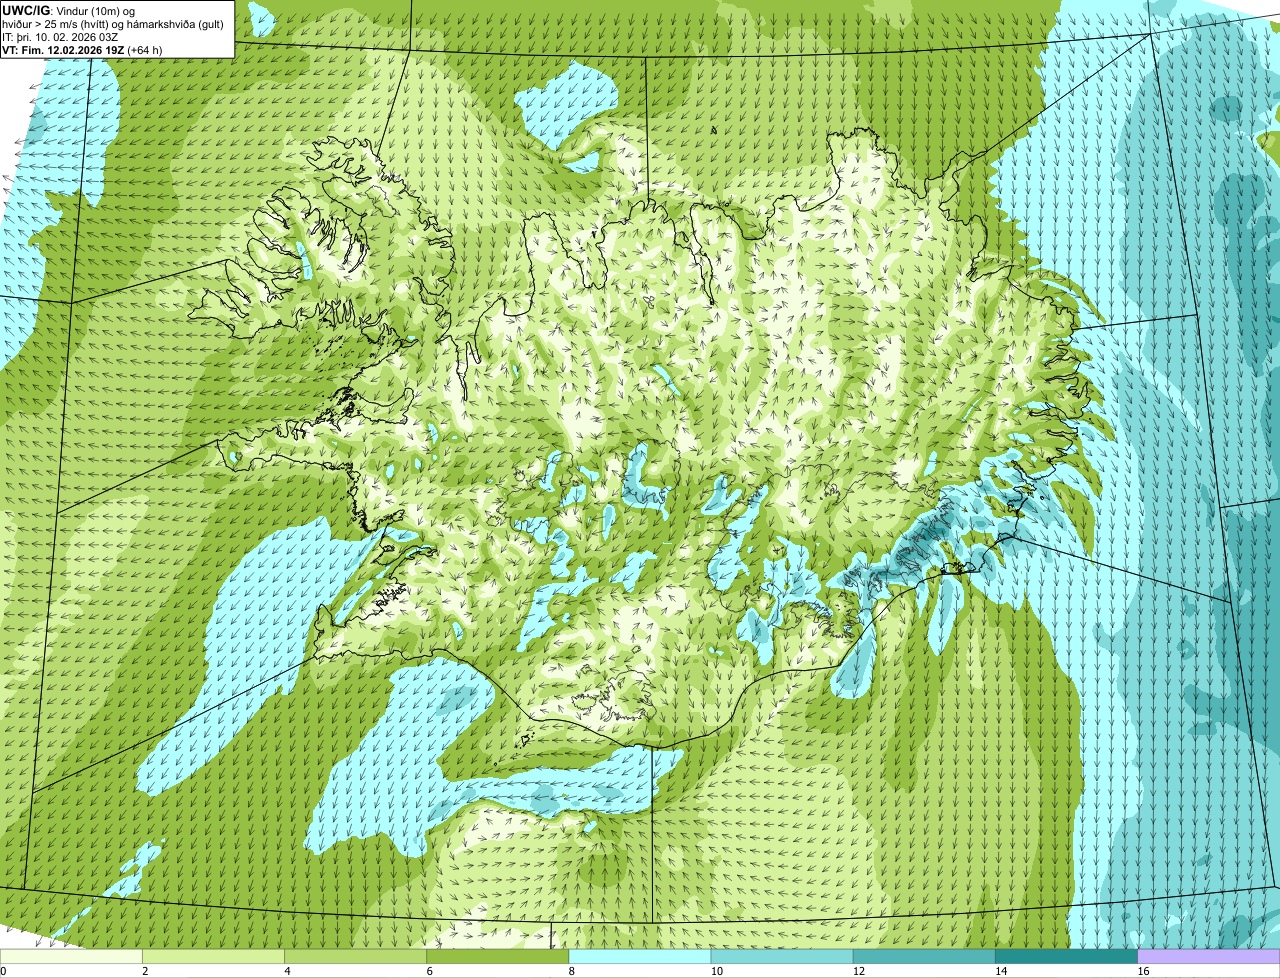Screen dimensions: 1280x978
Task: Click the 10–12 m/s cyan legend band
Action: coord(782,957)
